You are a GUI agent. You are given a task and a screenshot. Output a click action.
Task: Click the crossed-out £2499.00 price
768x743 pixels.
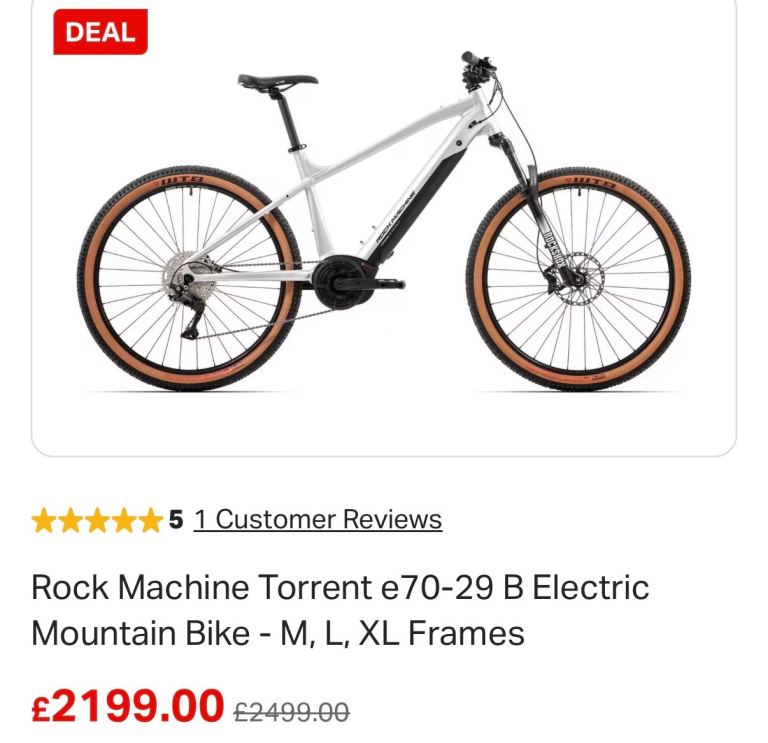(x=291, y=712)
